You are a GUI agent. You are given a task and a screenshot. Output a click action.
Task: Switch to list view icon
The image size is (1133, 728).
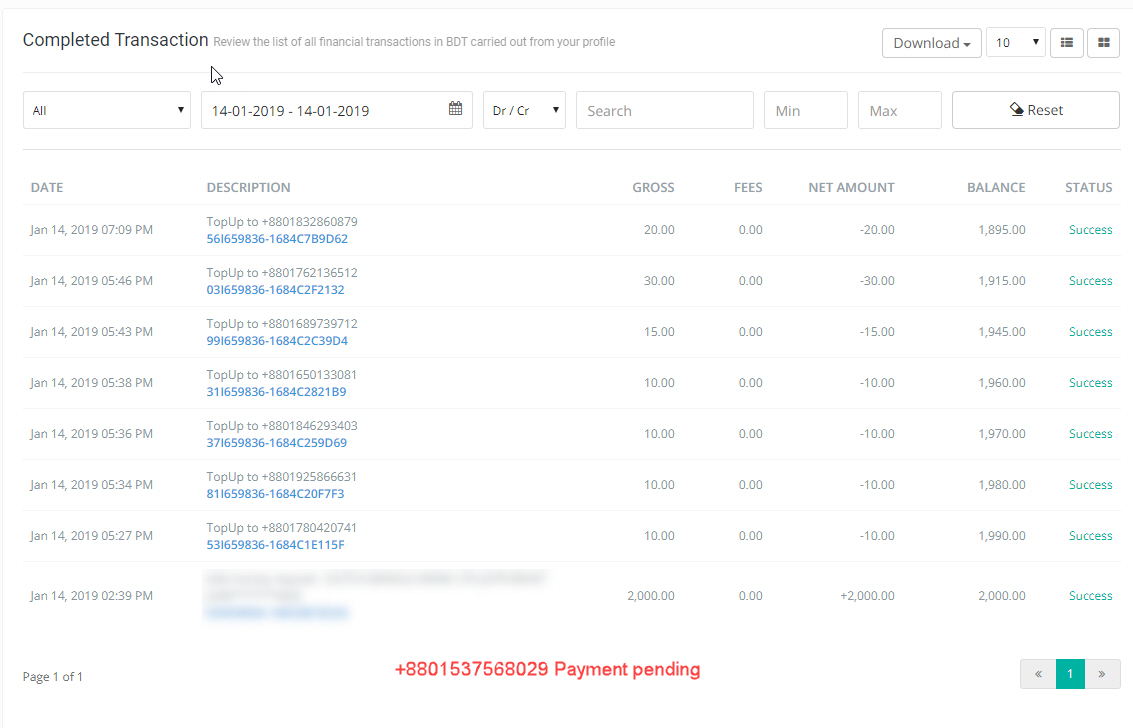point(1067,43)
